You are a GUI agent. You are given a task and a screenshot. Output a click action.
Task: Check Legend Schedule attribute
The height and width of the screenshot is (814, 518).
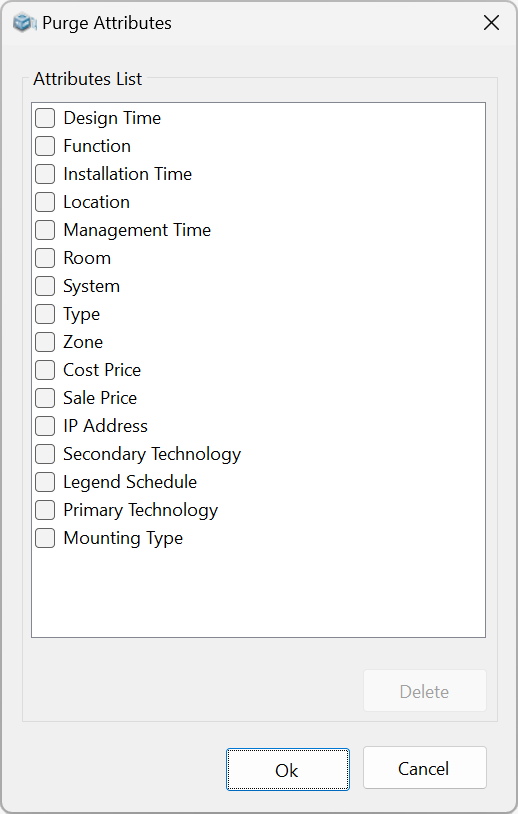(45, 482)
